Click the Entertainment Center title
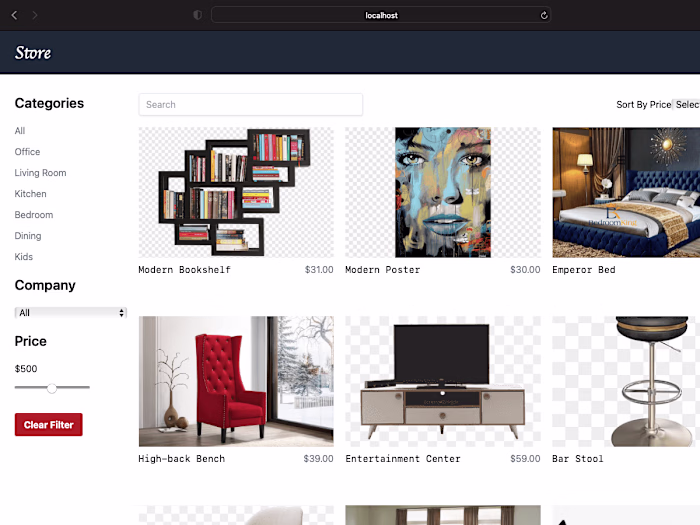This screenshot has width=700, height=525. click(x=403, y=458)
